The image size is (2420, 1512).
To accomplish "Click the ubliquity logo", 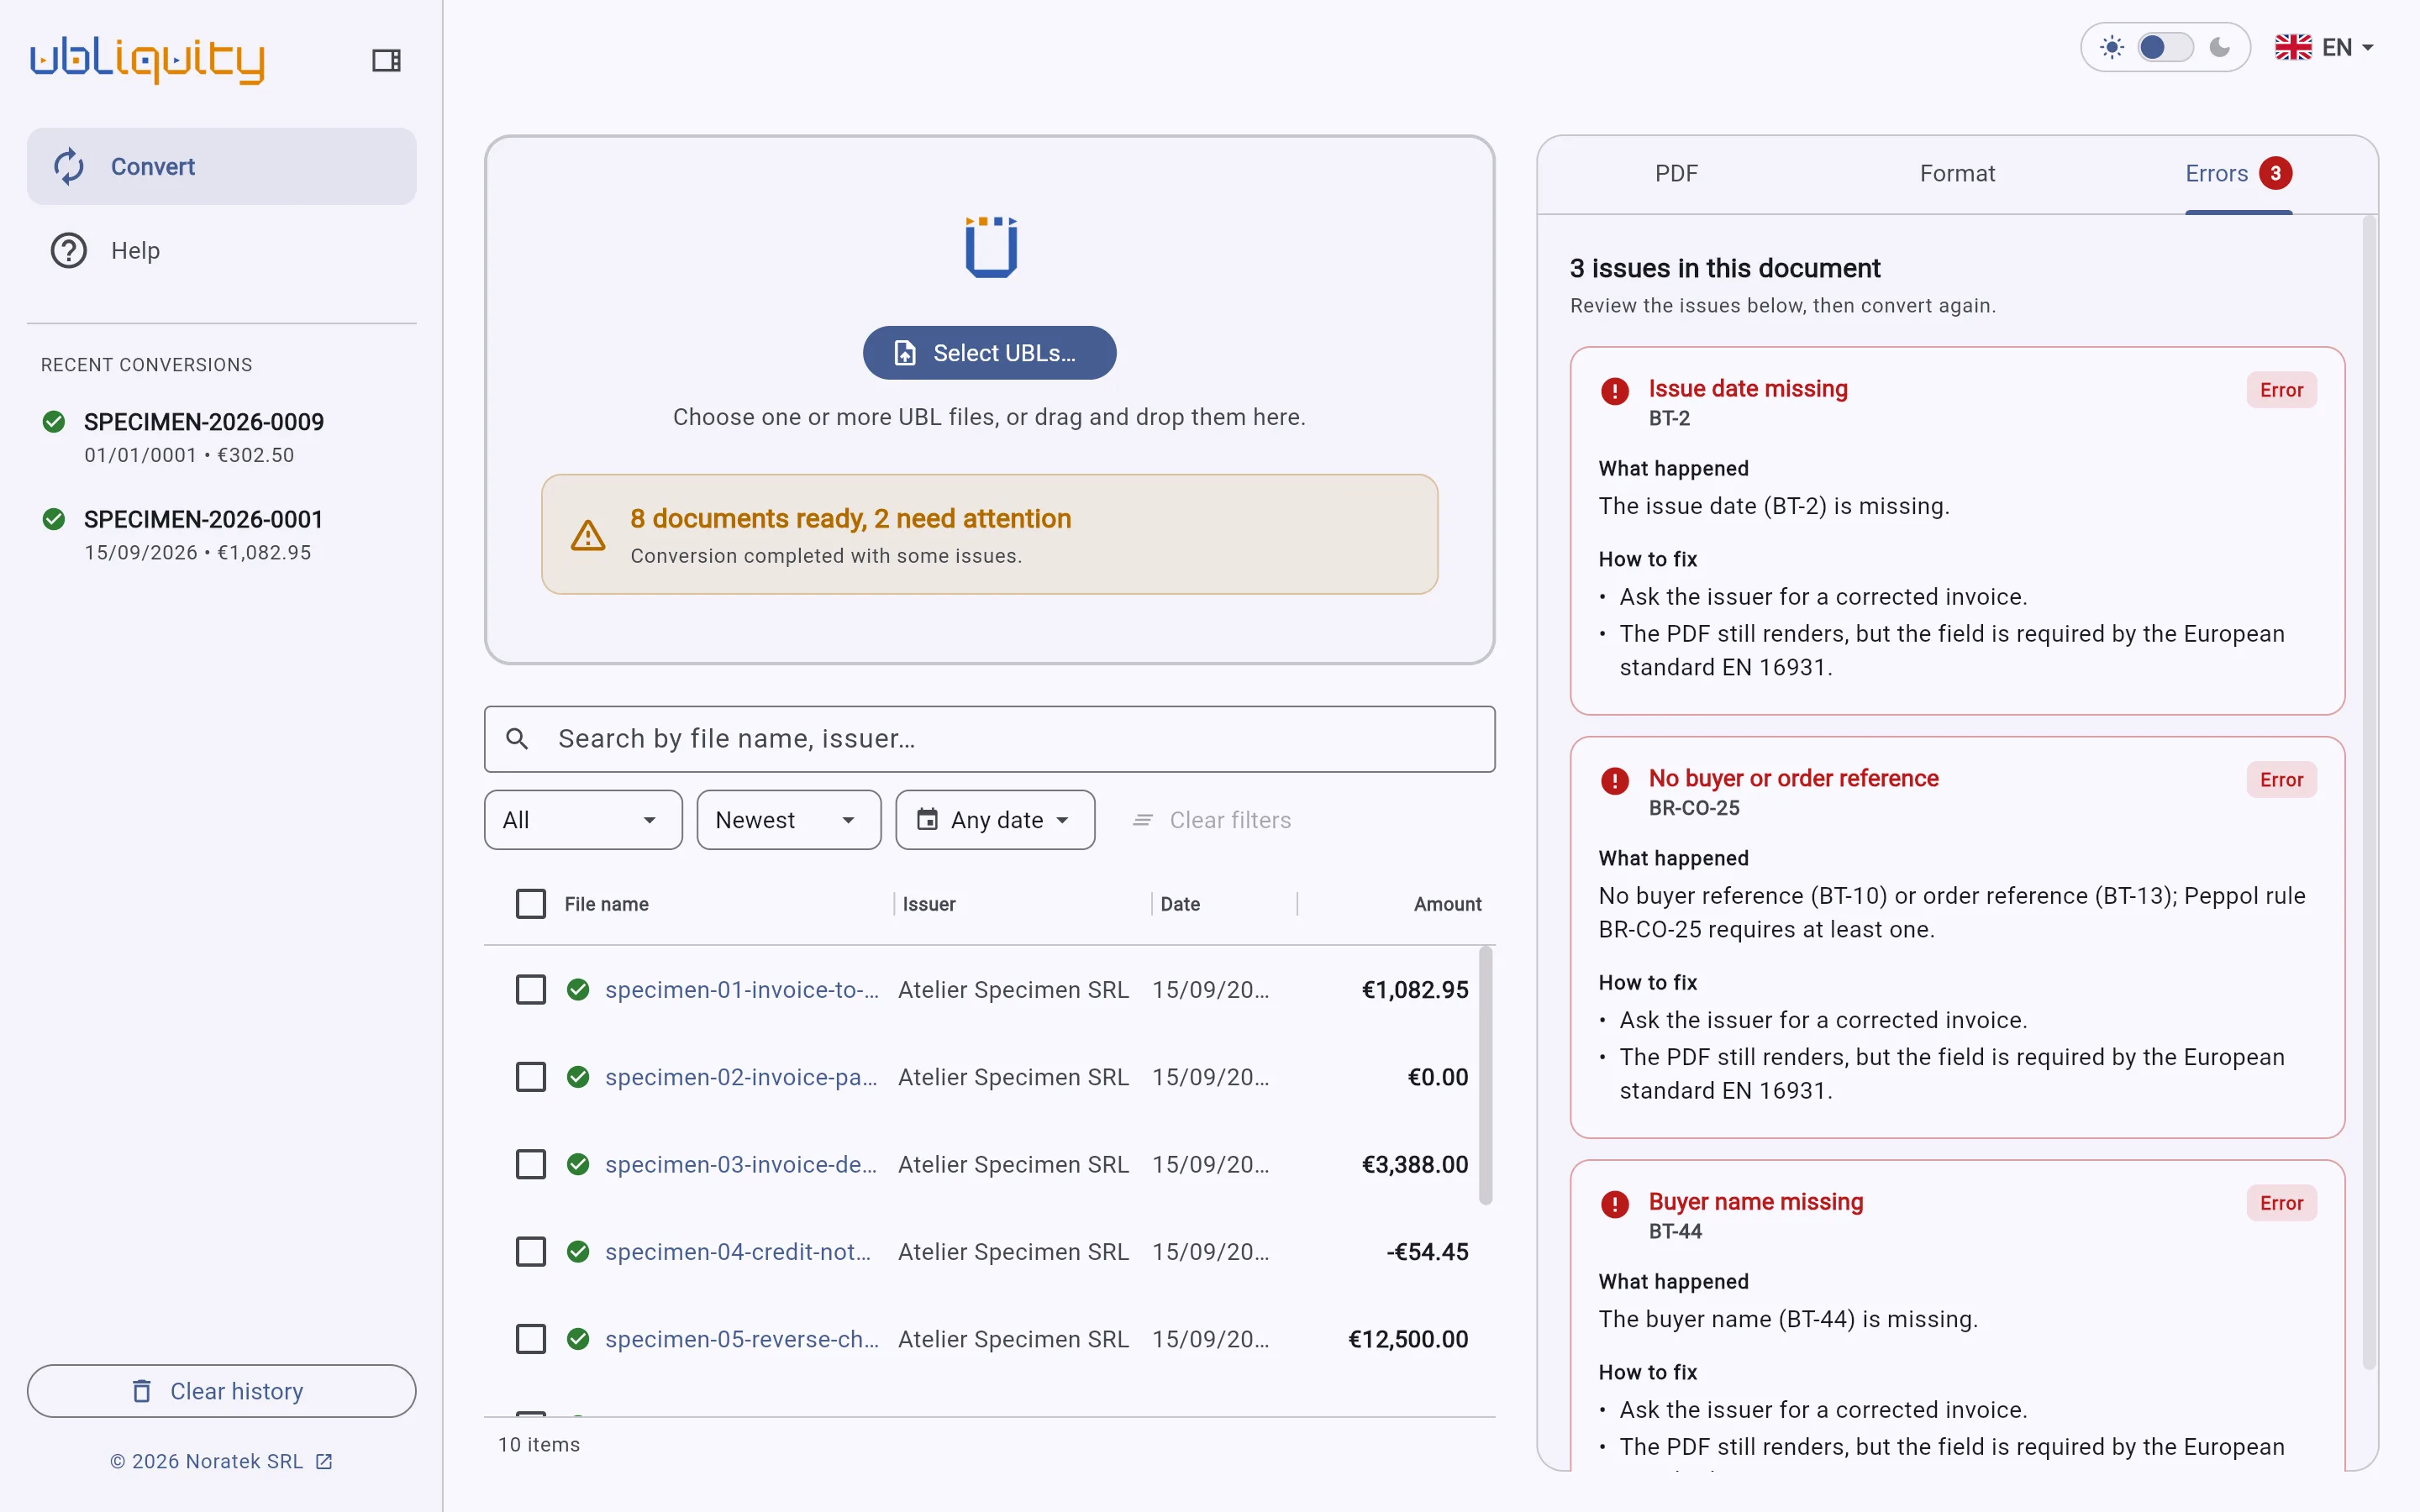I will click(x=147, y=60).
